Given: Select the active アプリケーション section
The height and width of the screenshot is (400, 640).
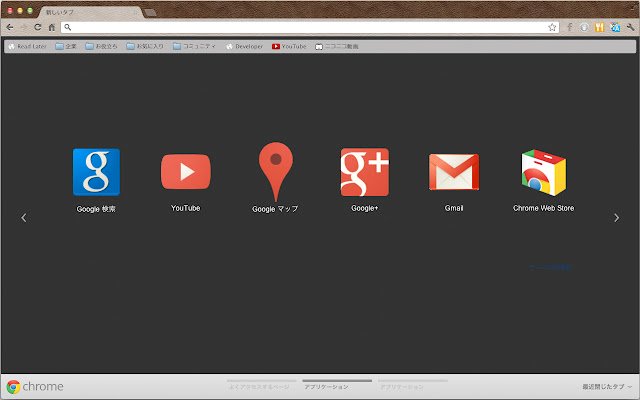Looking at the screenshot, I should [337, 385].
